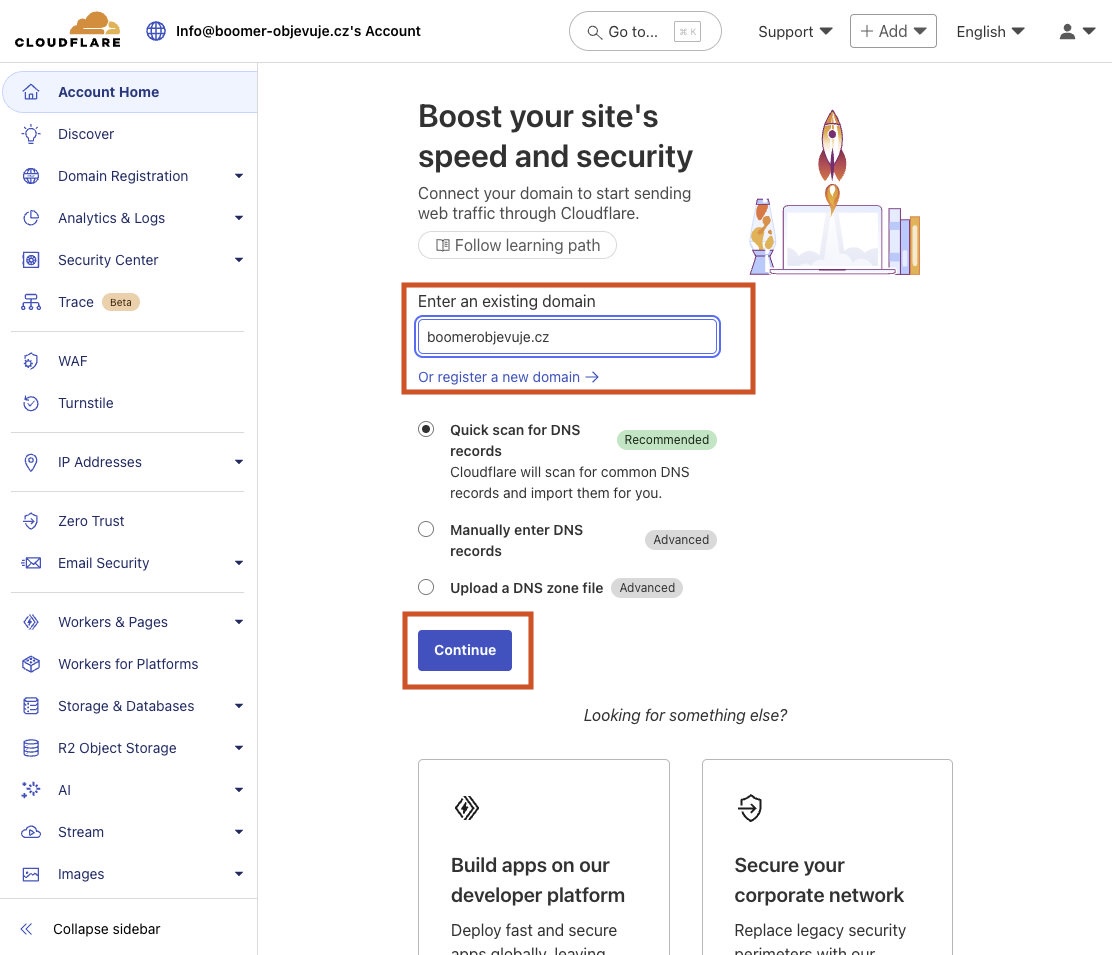The width and height of the screenshot is (1112, 955).
Task: Click the Discover lightbulb icon
Action: coord(31,134)
